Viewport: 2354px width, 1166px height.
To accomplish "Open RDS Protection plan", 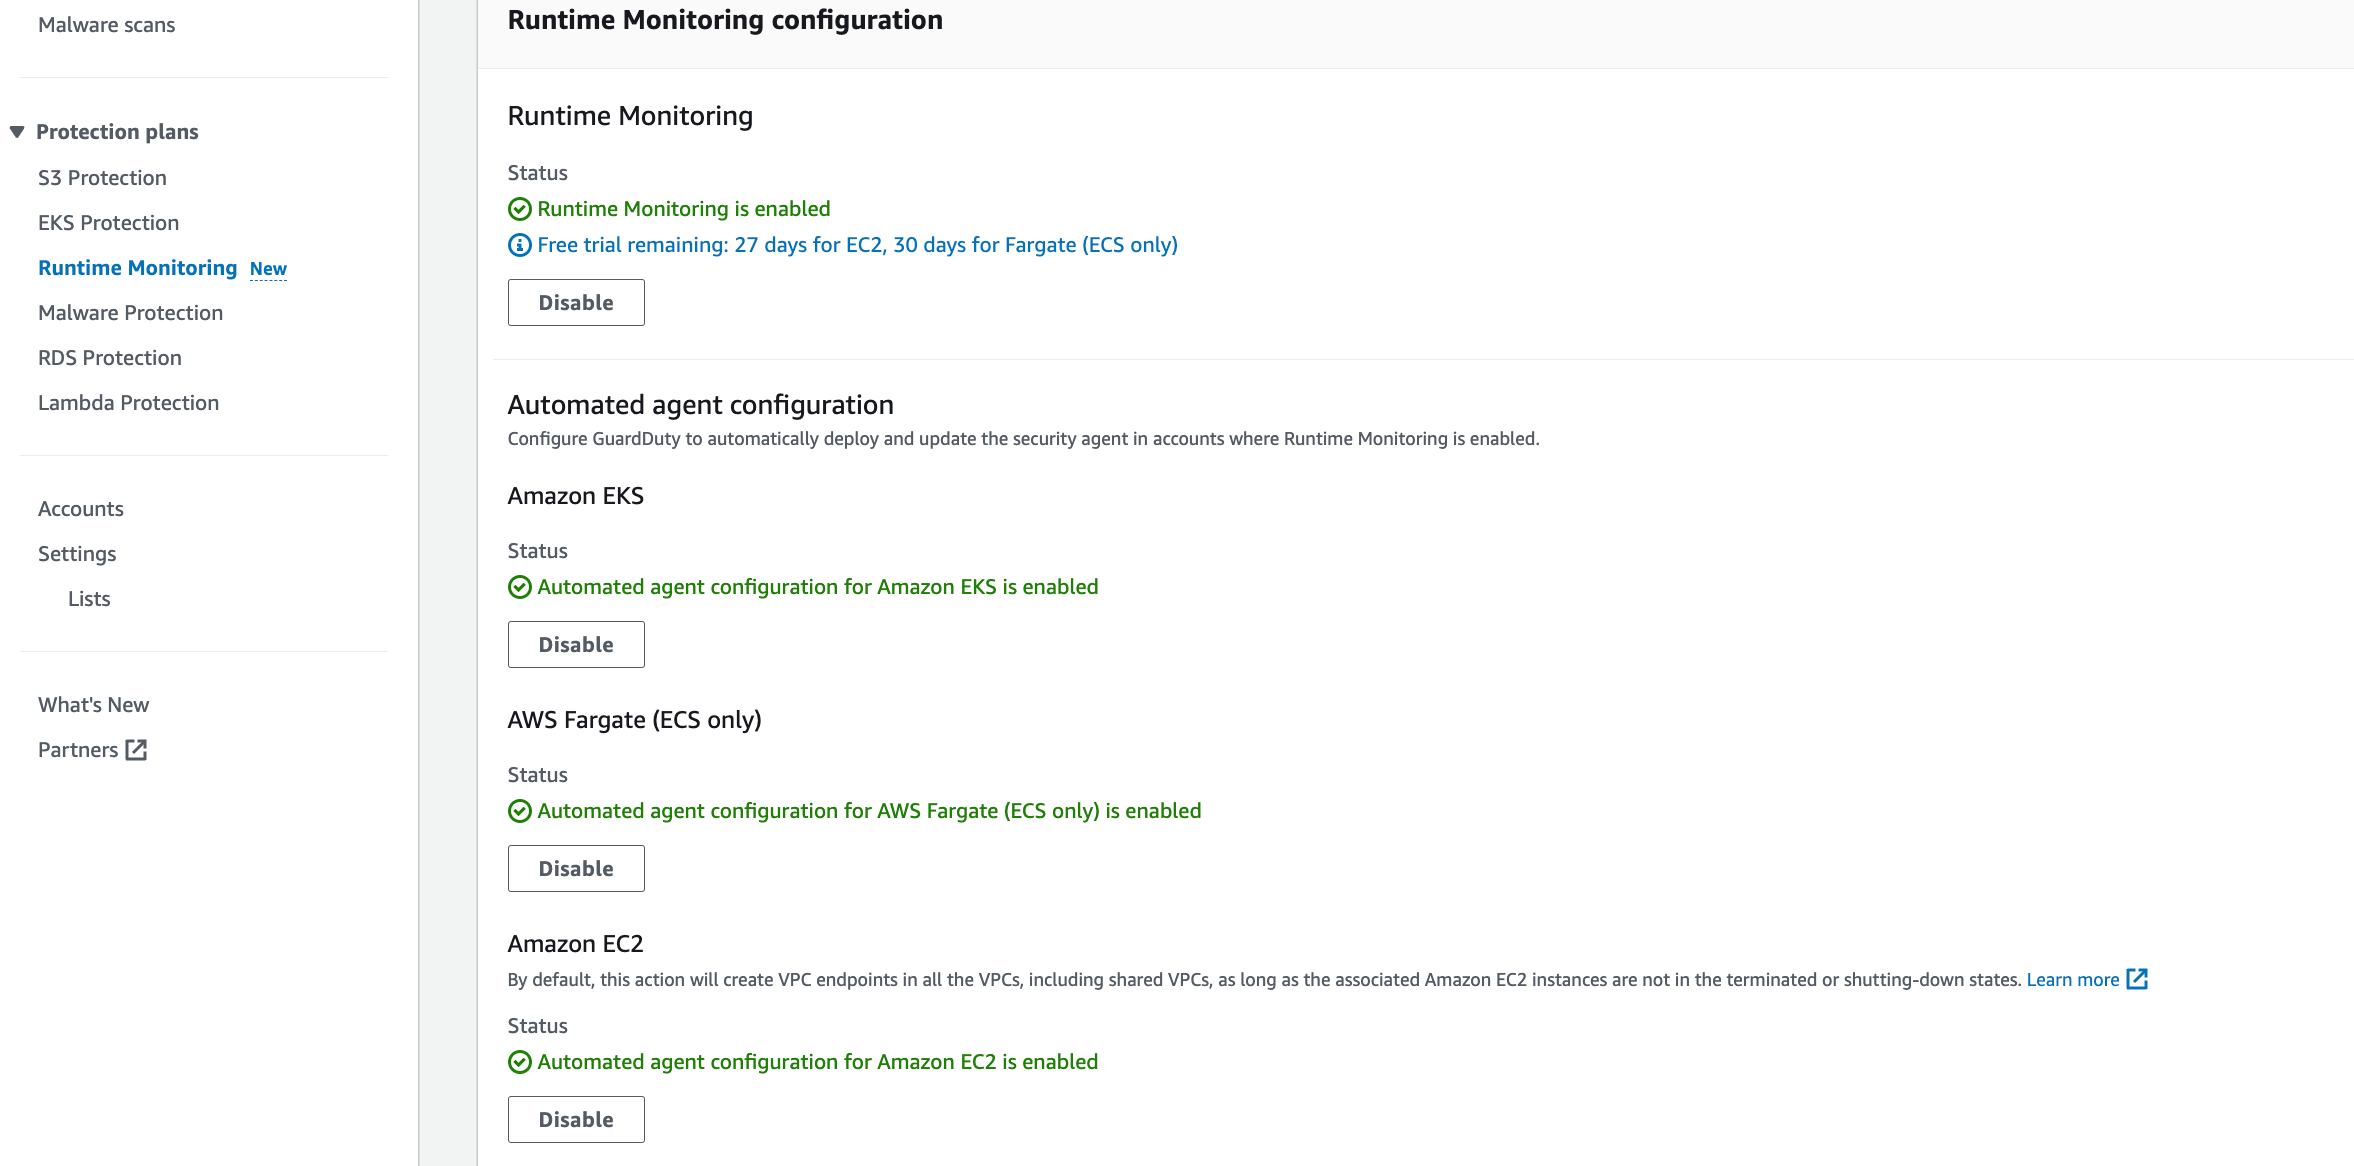I will pyautogui.click(x=110, y=358).
